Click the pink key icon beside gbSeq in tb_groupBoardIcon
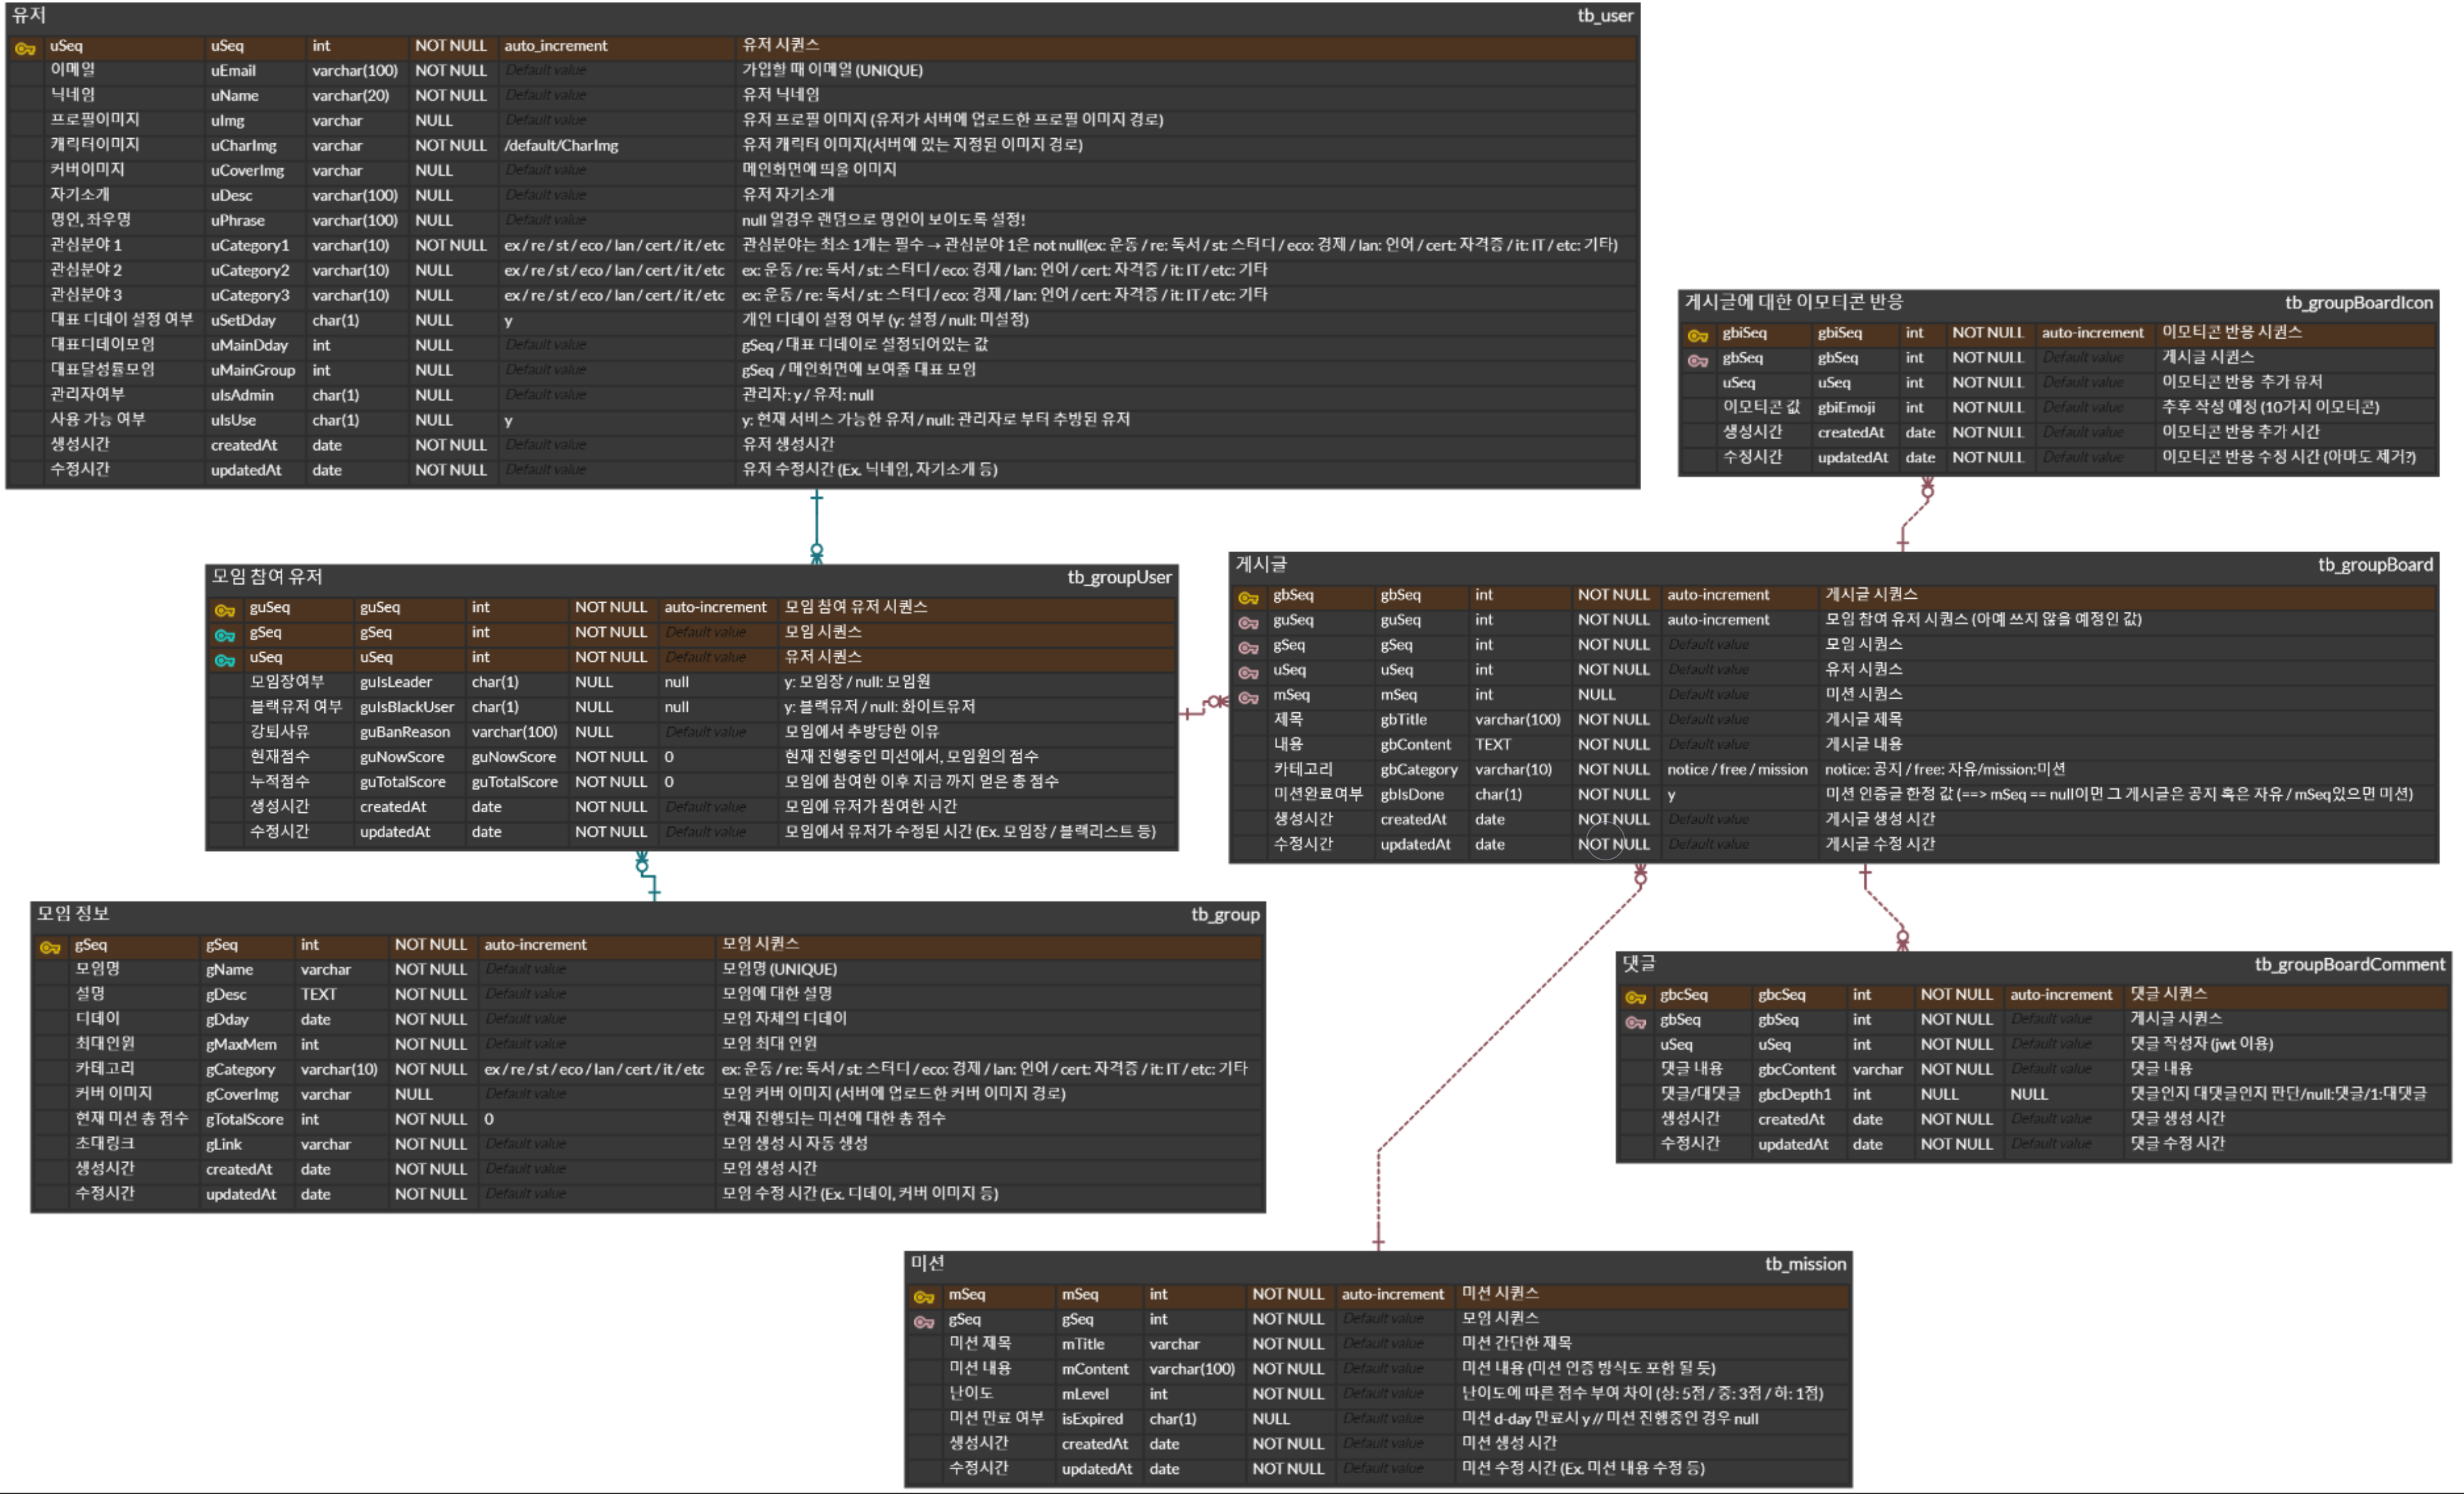This screenshot has width=2464, height=1494. click(x=1697, y=361)
